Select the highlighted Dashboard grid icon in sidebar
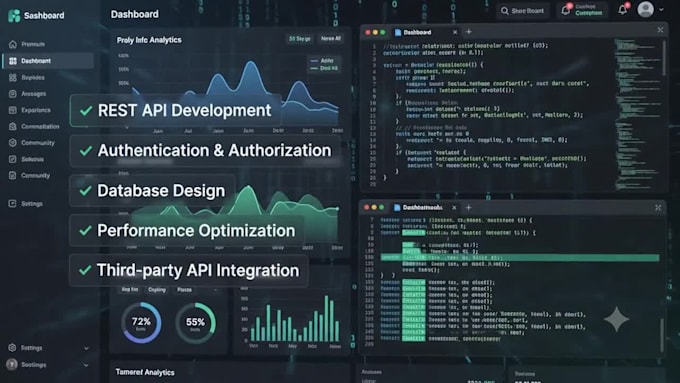Screen dimensions: 680x383 [x=13, y=61]
